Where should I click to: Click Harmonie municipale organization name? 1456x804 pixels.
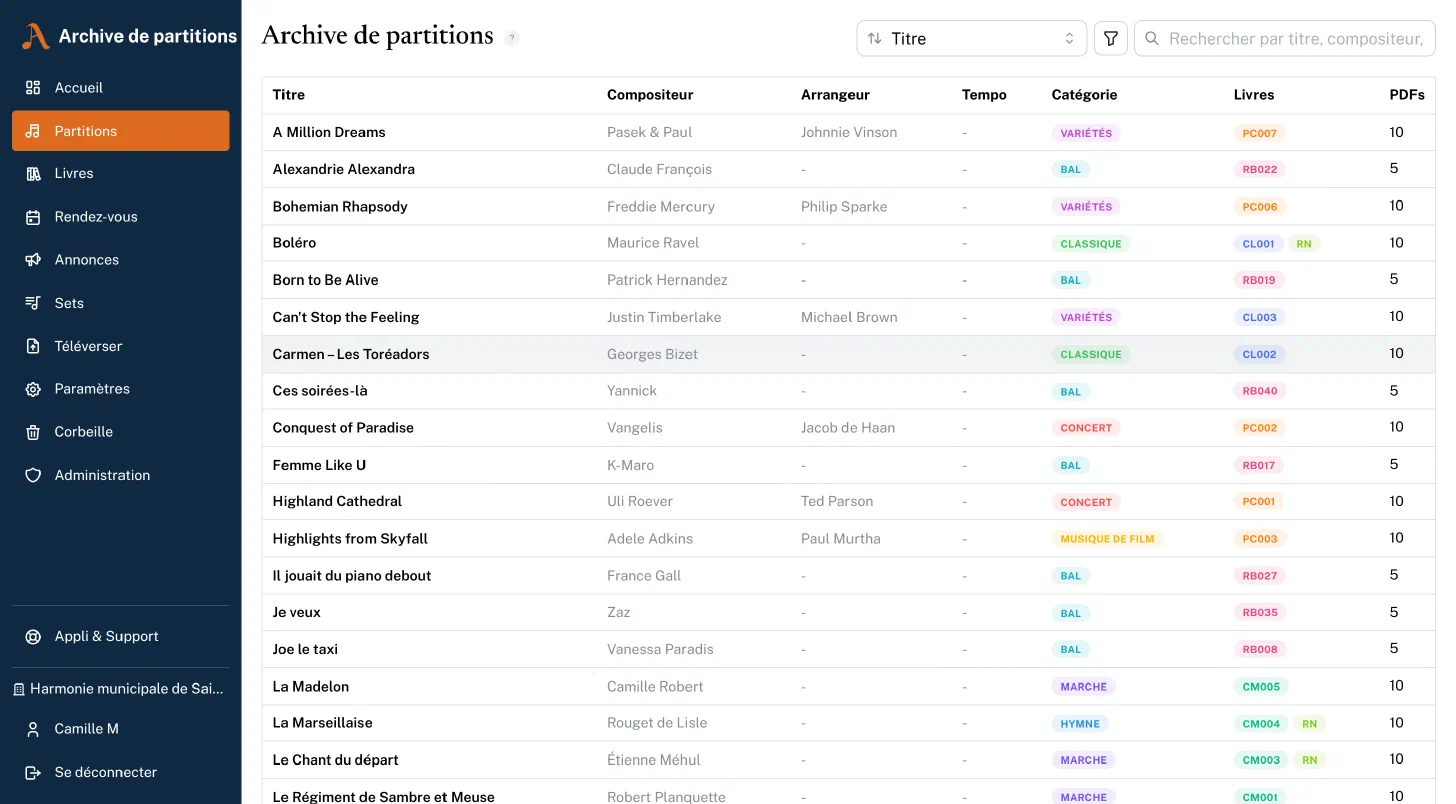coord(127,689)
